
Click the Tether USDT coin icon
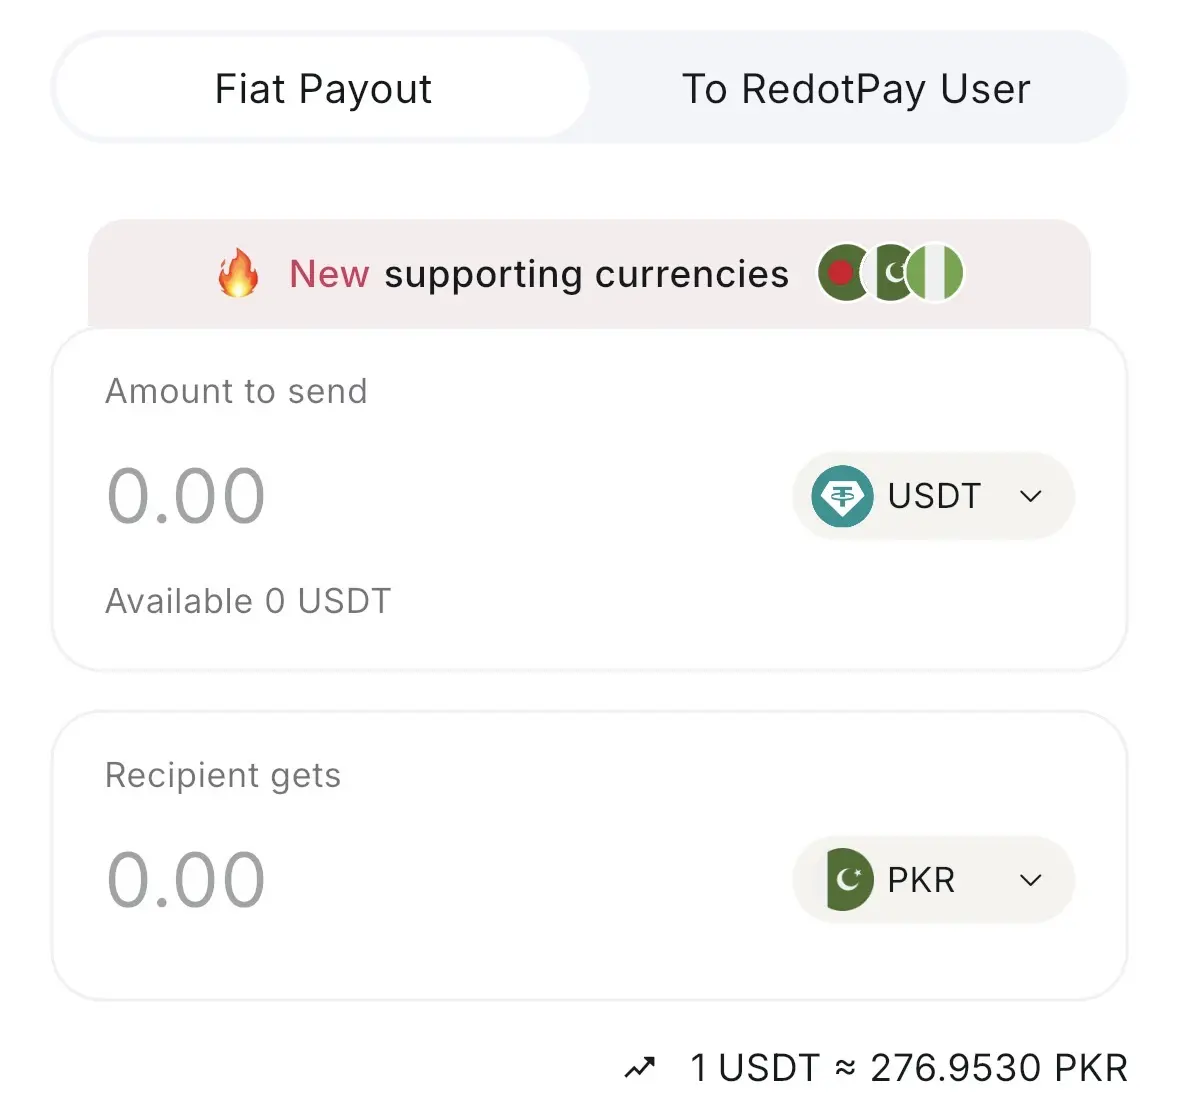pyautogui.click(x=842, y=496)
